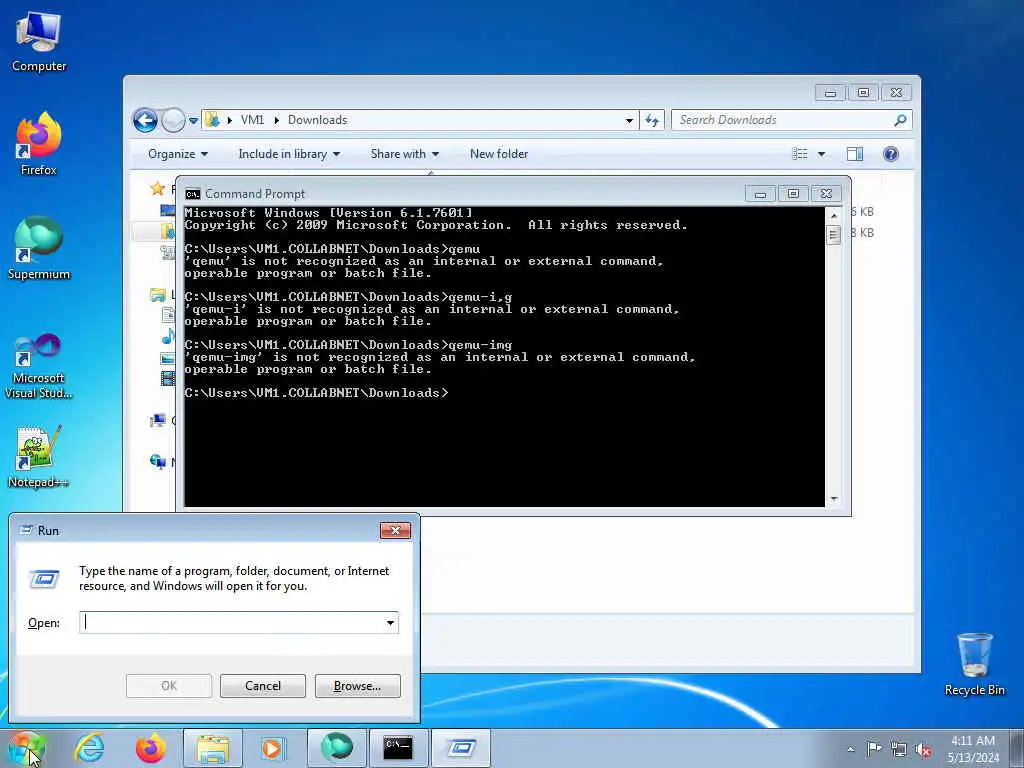
Task: Click VM1 in the address breadcrumb
Action: tap(252, 120)
